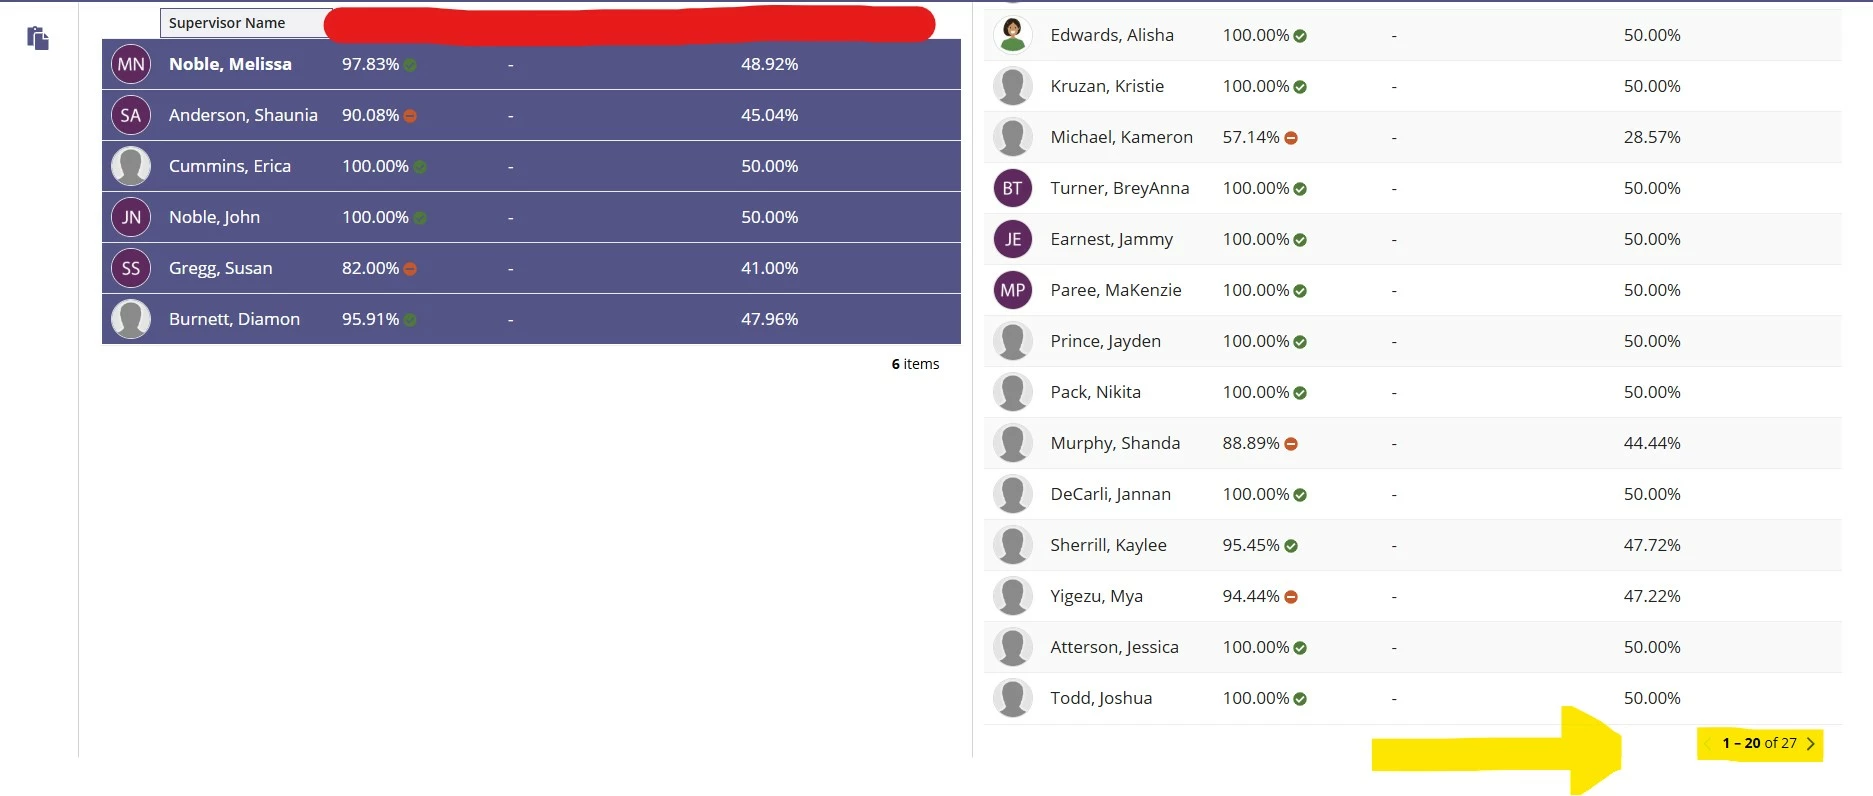Click the red status icon for Anderson, Shaunia

pyautogui.click(x=410, y=116)
